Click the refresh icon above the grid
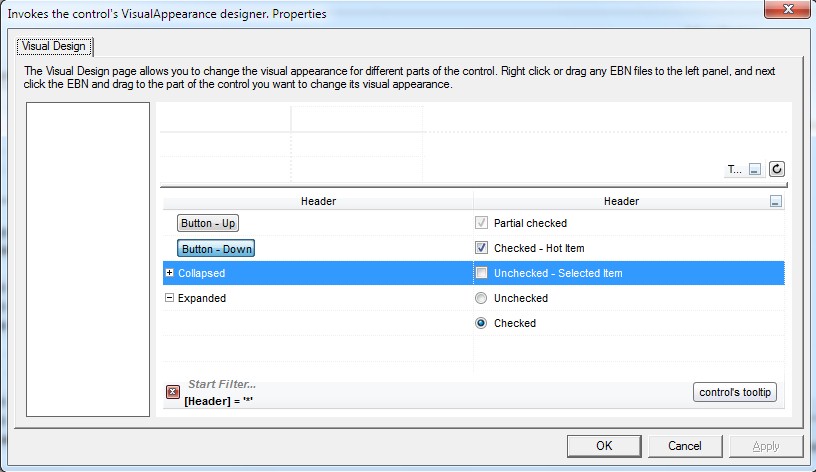This screenshot has height=472, width=816. tap(776, 170)
